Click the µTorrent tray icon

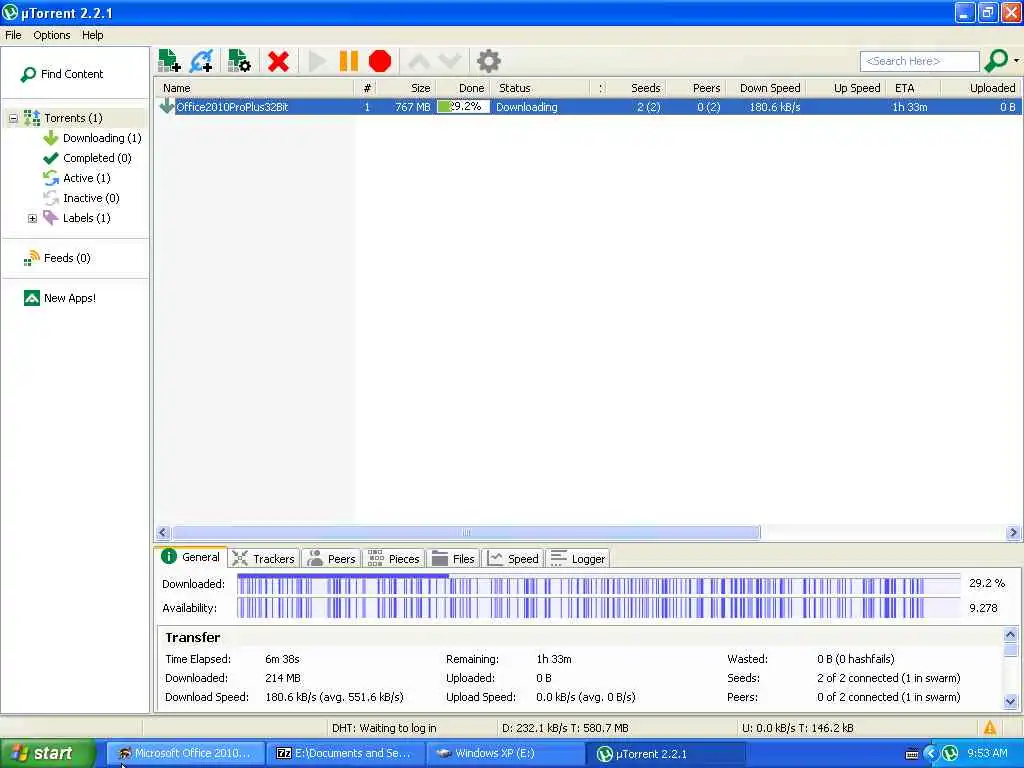point(950,754)
